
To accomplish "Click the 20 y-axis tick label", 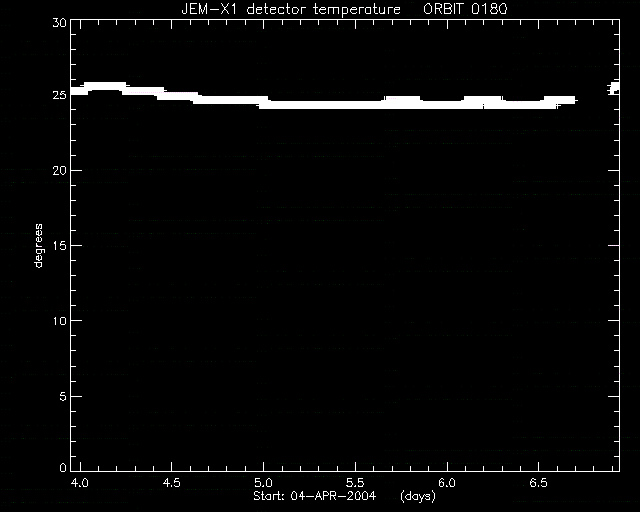I will 60,170.
